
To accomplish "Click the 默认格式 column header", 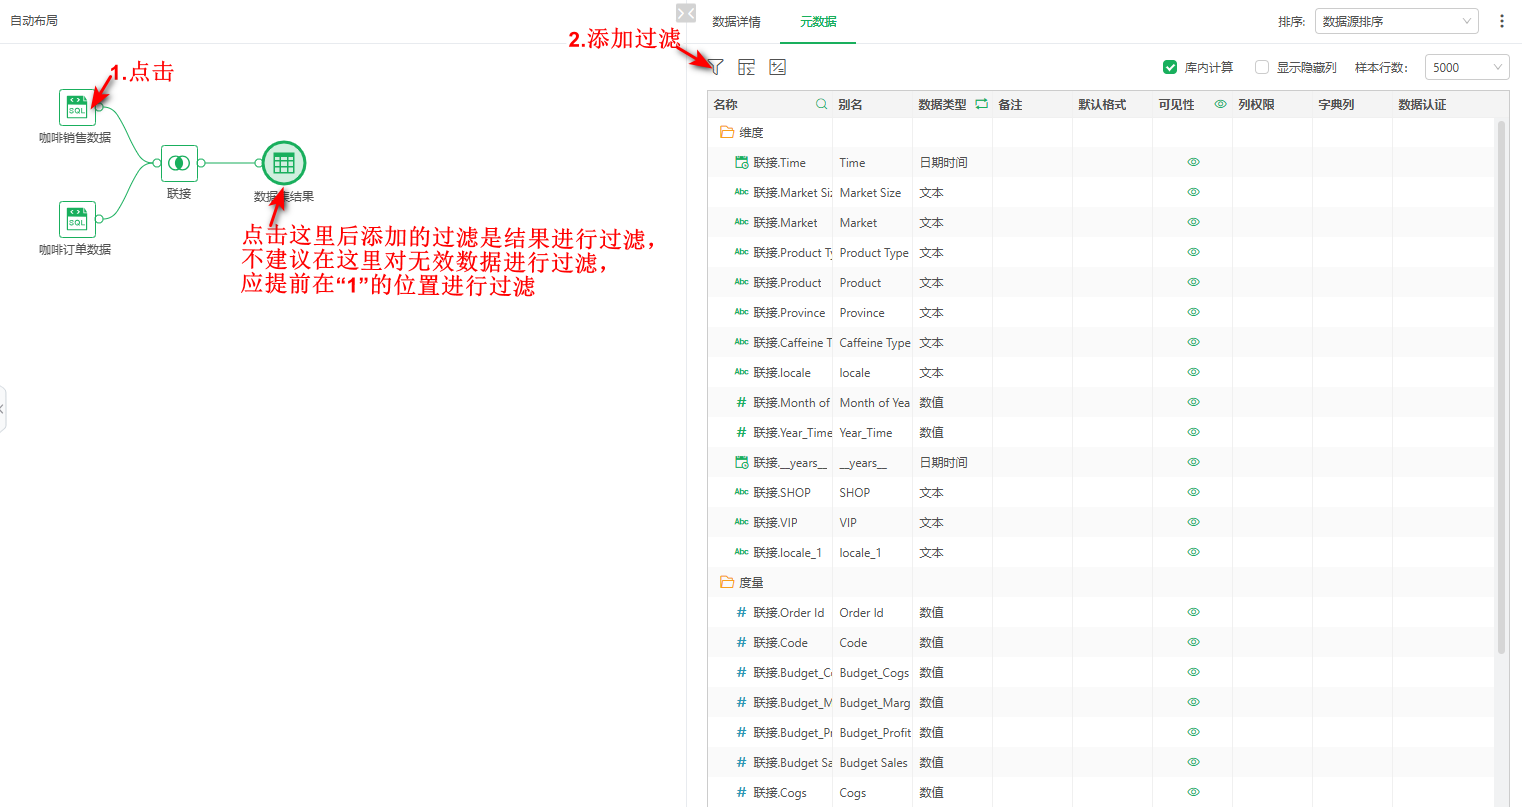I will (1102, 104).
